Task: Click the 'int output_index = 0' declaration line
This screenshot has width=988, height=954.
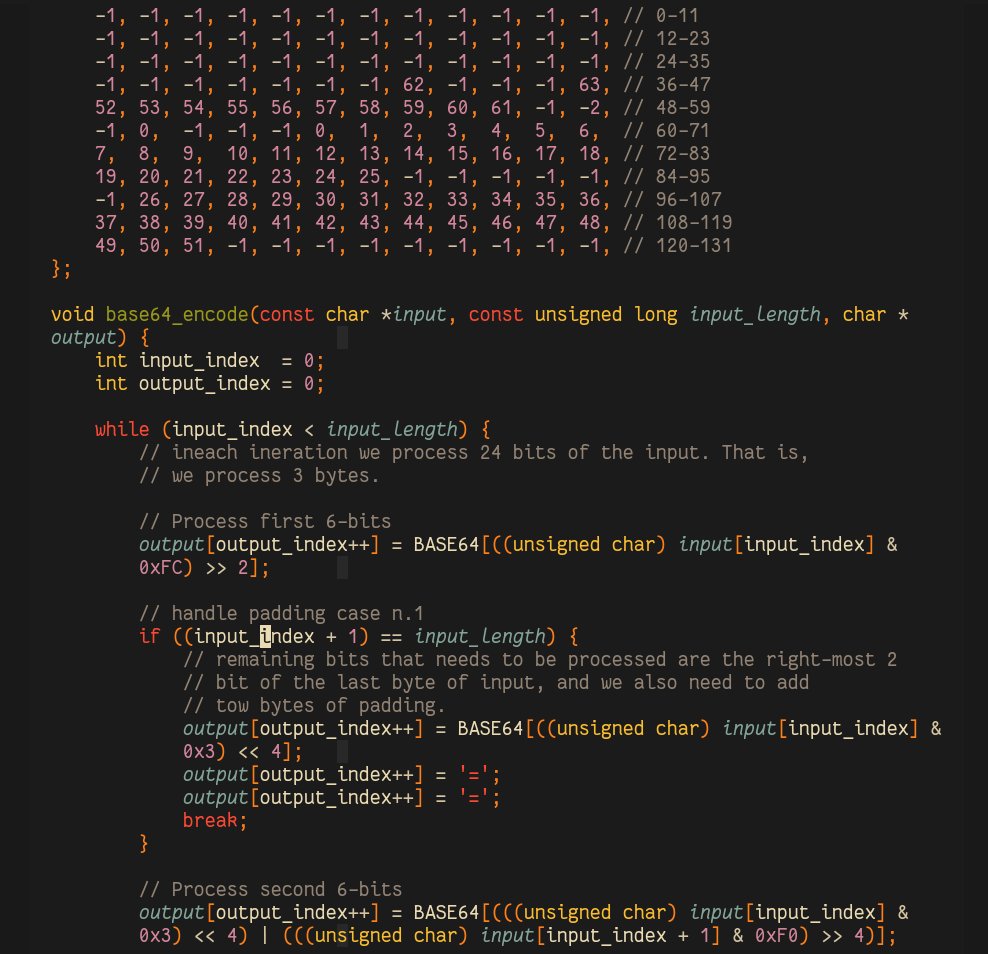Action: [x=210, y=384]
